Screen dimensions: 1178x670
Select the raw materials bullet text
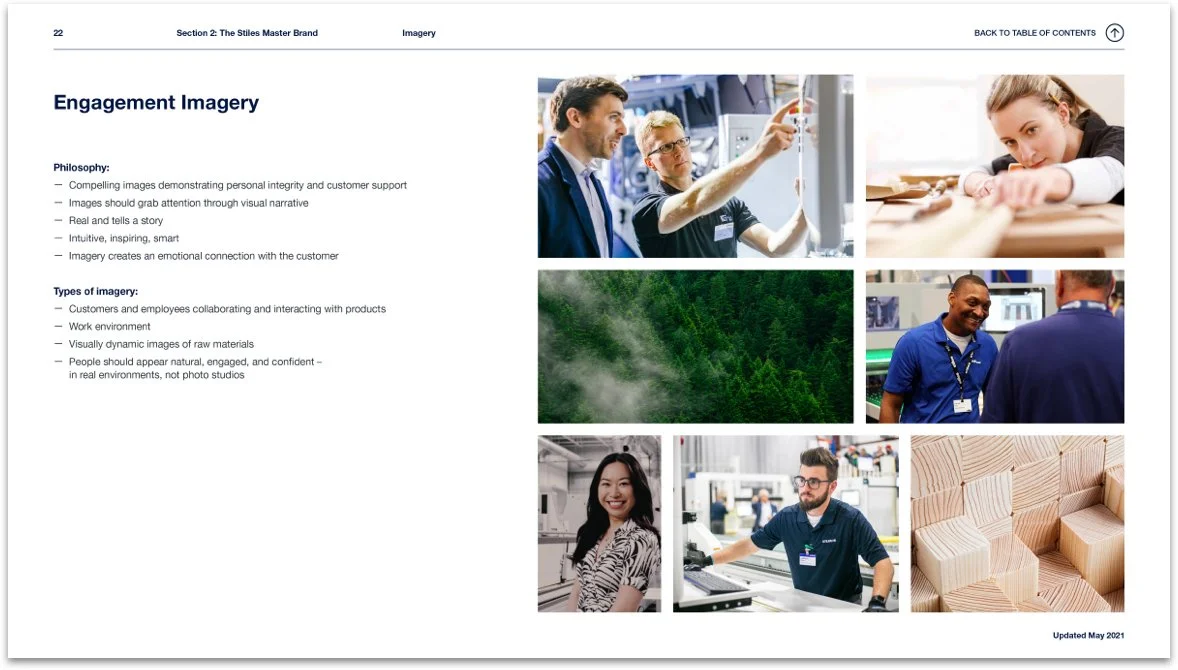coord(162,344)
